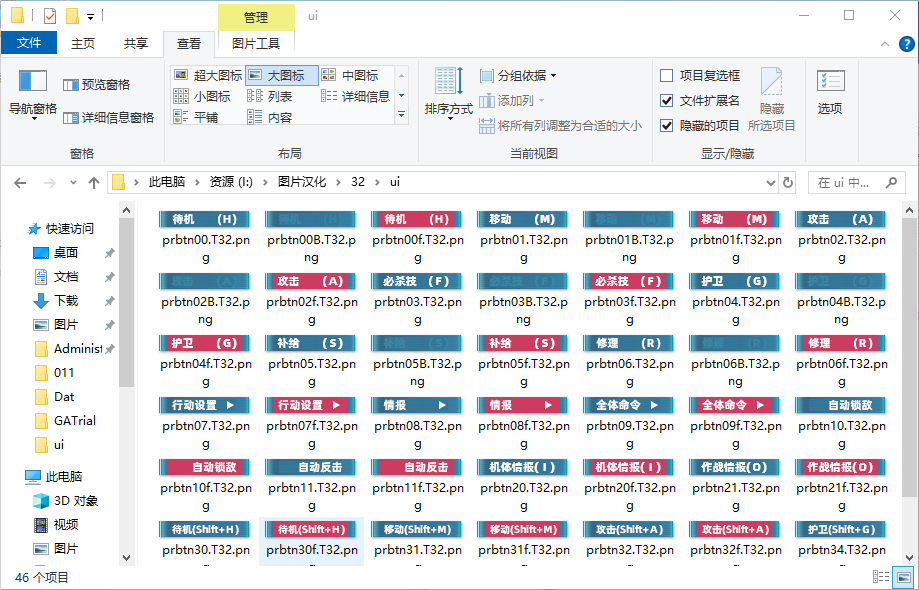The width and height of the screenshot is (919, 590).
Task: Switch to details view icon in status bar
Action: (881, 577)
